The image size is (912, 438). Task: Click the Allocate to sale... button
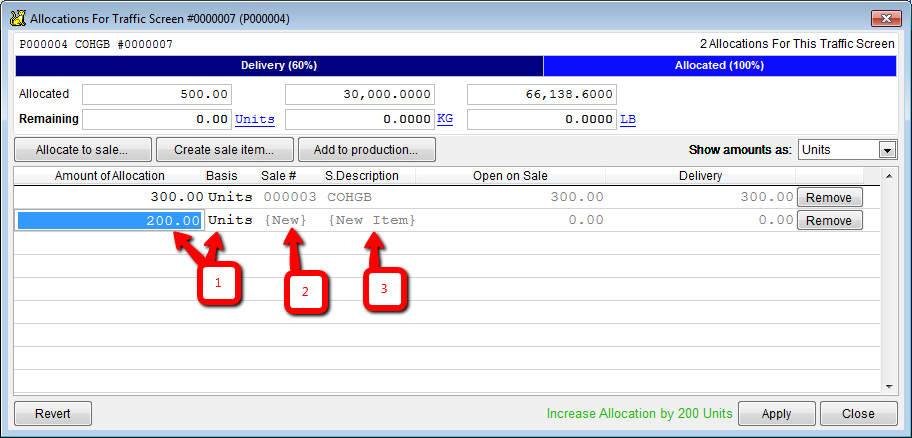tap(83, 149)
